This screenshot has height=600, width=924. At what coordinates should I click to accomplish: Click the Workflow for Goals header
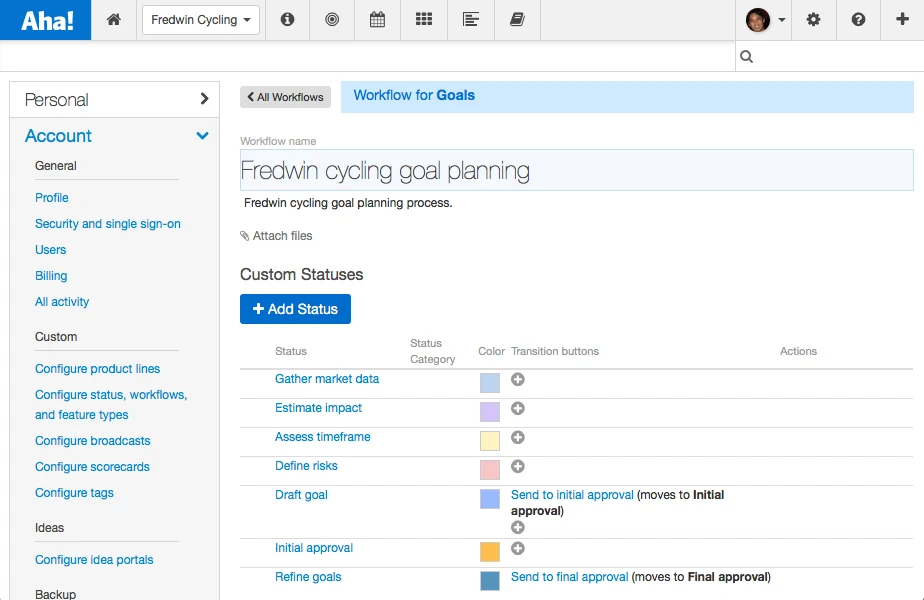click(627, 97)
